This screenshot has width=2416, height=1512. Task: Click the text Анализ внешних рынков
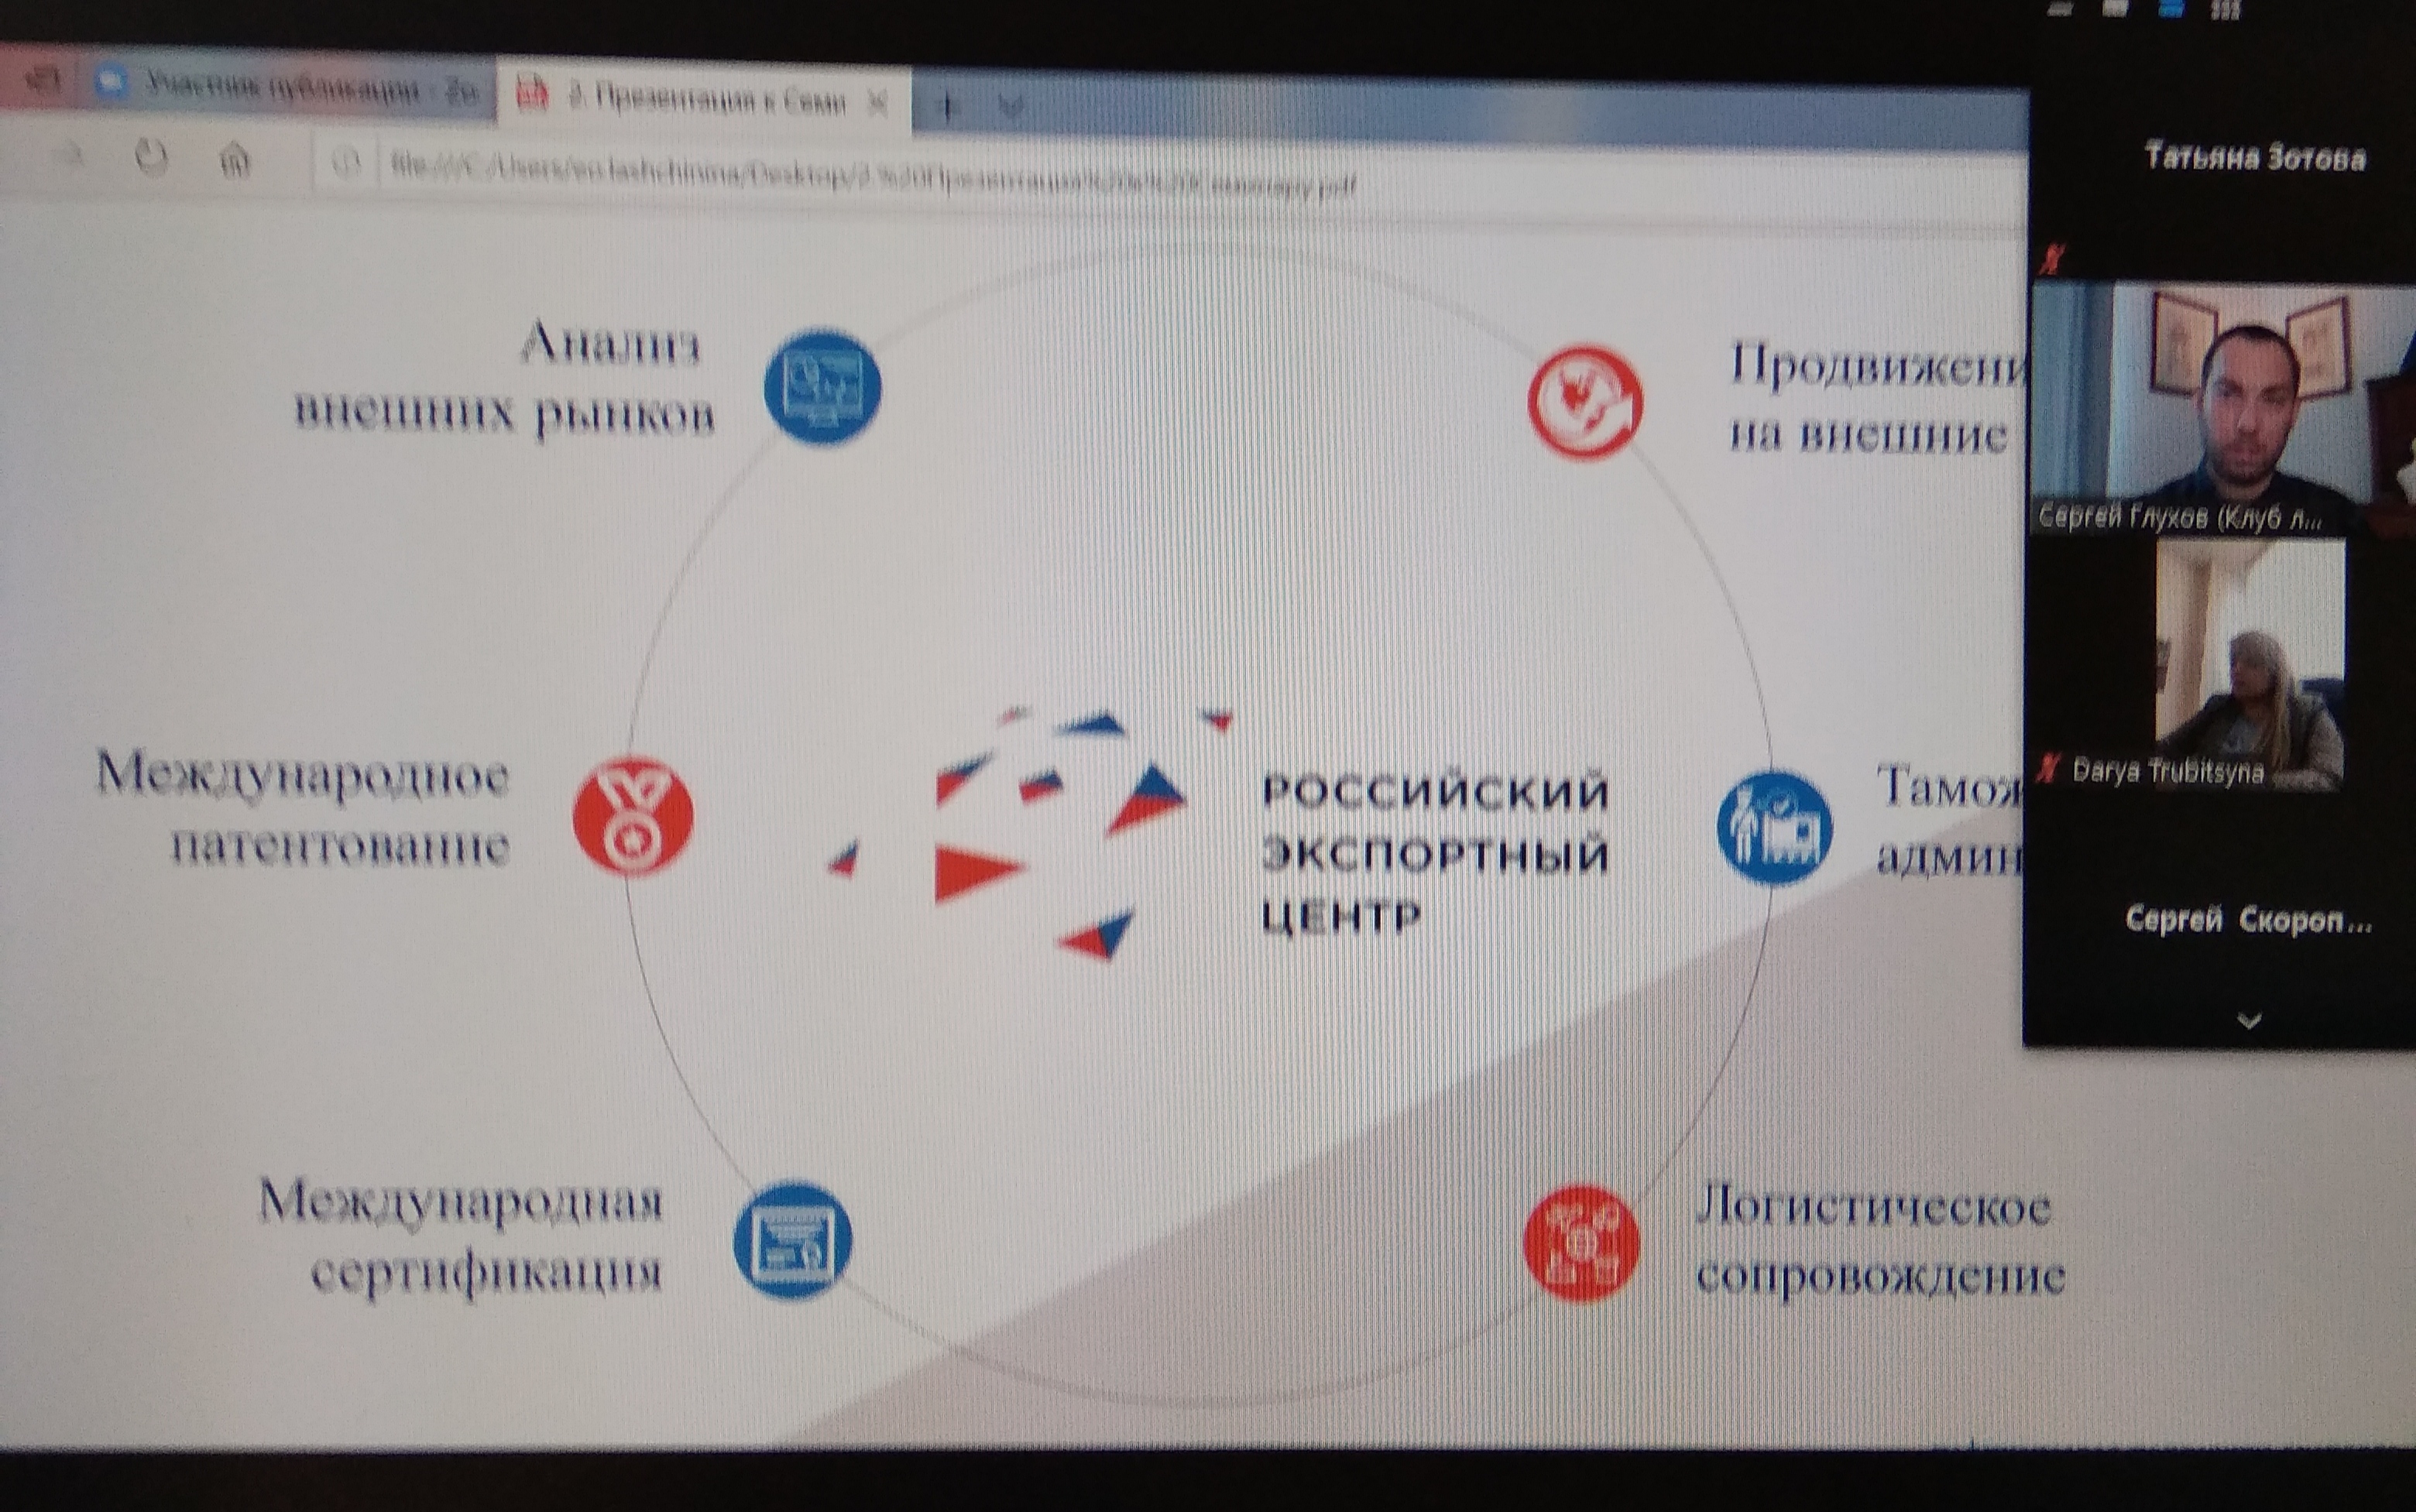point(505,380)
